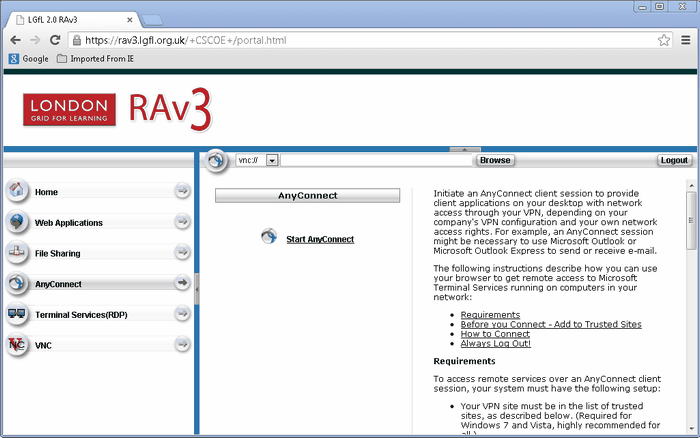This screenshot has width=700, height=438.
Task: Click the Logout button
Action: click(x=674, y=160)
